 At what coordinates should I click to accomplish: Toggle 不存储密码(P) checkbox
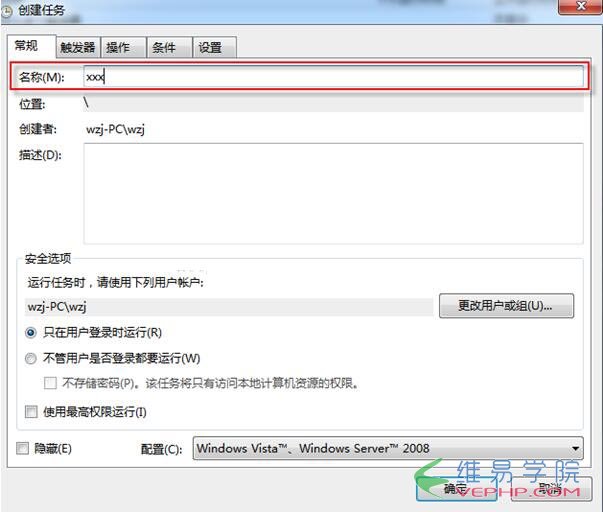click(x=50, y=383)
